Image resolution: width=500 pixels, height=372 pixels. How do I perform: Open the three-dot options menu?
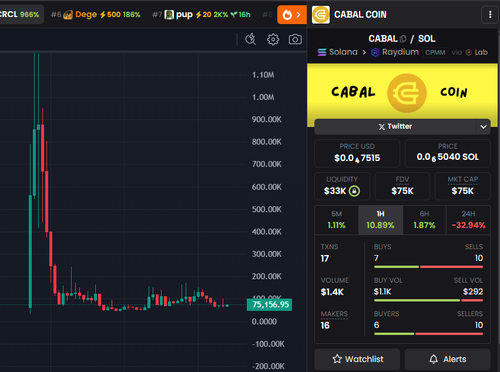[490, 15]
